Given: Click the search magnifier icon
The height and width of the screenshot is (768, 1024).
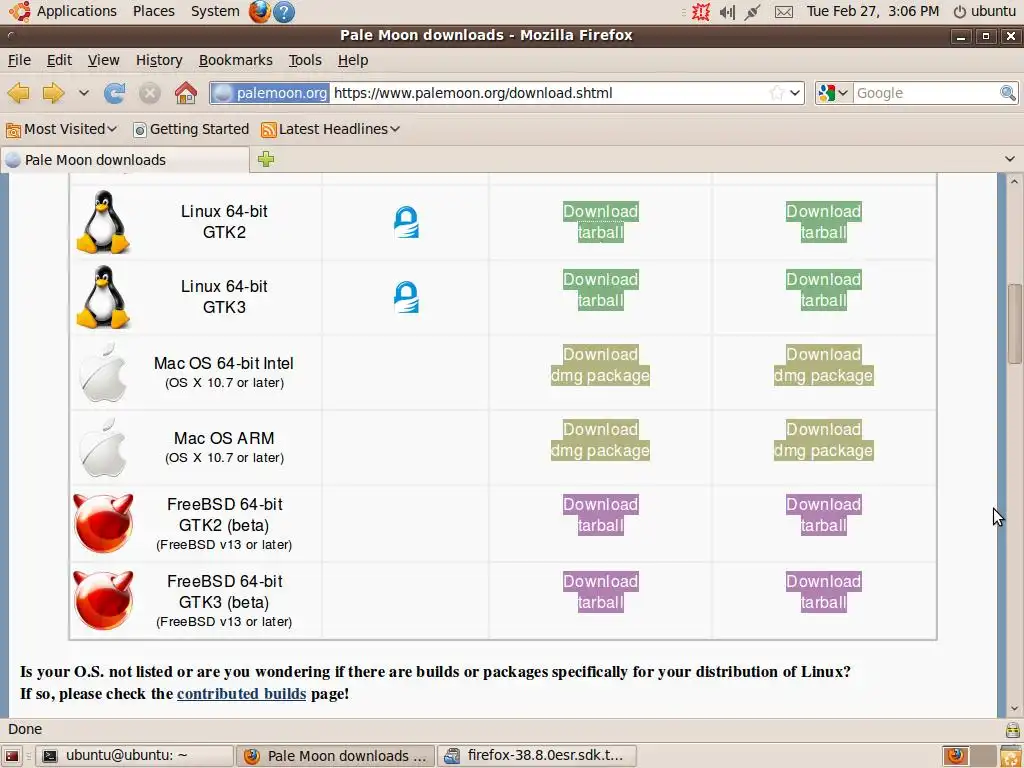Looking at the screenshot, I should (x=1008, y=93).
